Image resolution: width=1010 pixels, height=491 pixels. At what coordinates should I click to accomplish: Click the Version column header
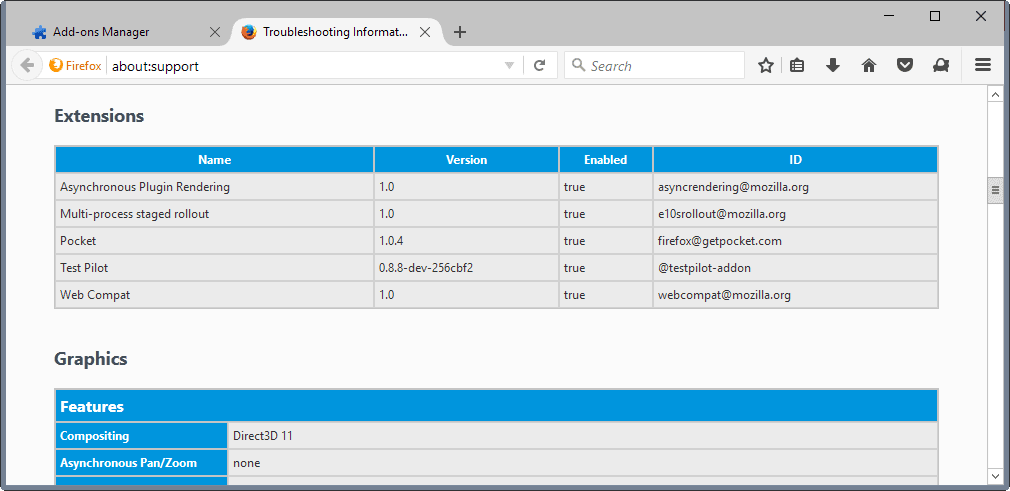[466, 160]
